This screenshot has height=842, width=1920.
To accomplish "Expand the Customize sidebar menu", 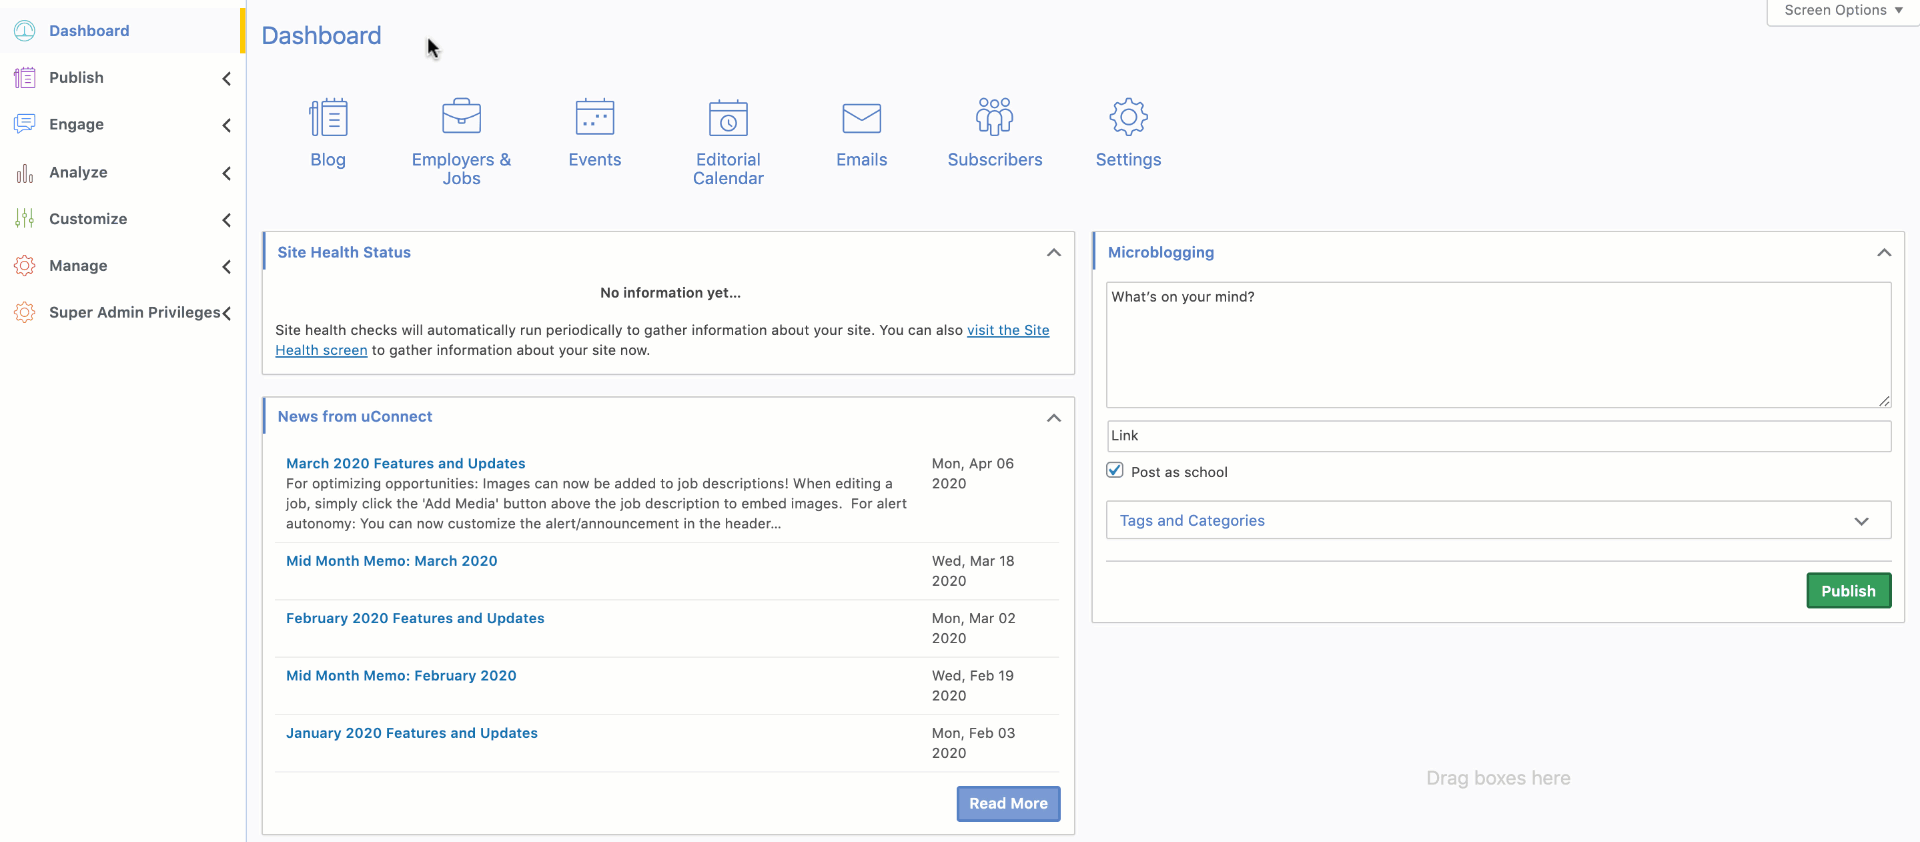I will tap(227, 220).
